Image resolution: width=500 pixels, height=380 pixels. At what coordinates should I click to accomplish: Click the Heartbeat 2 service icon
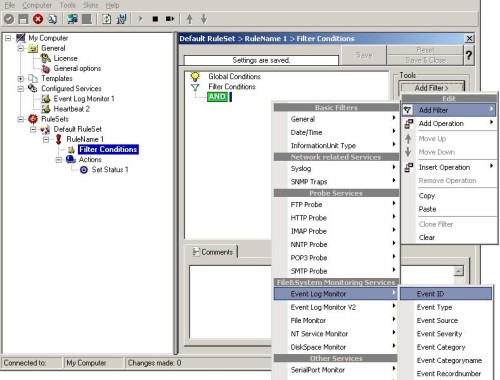[46, 109]
